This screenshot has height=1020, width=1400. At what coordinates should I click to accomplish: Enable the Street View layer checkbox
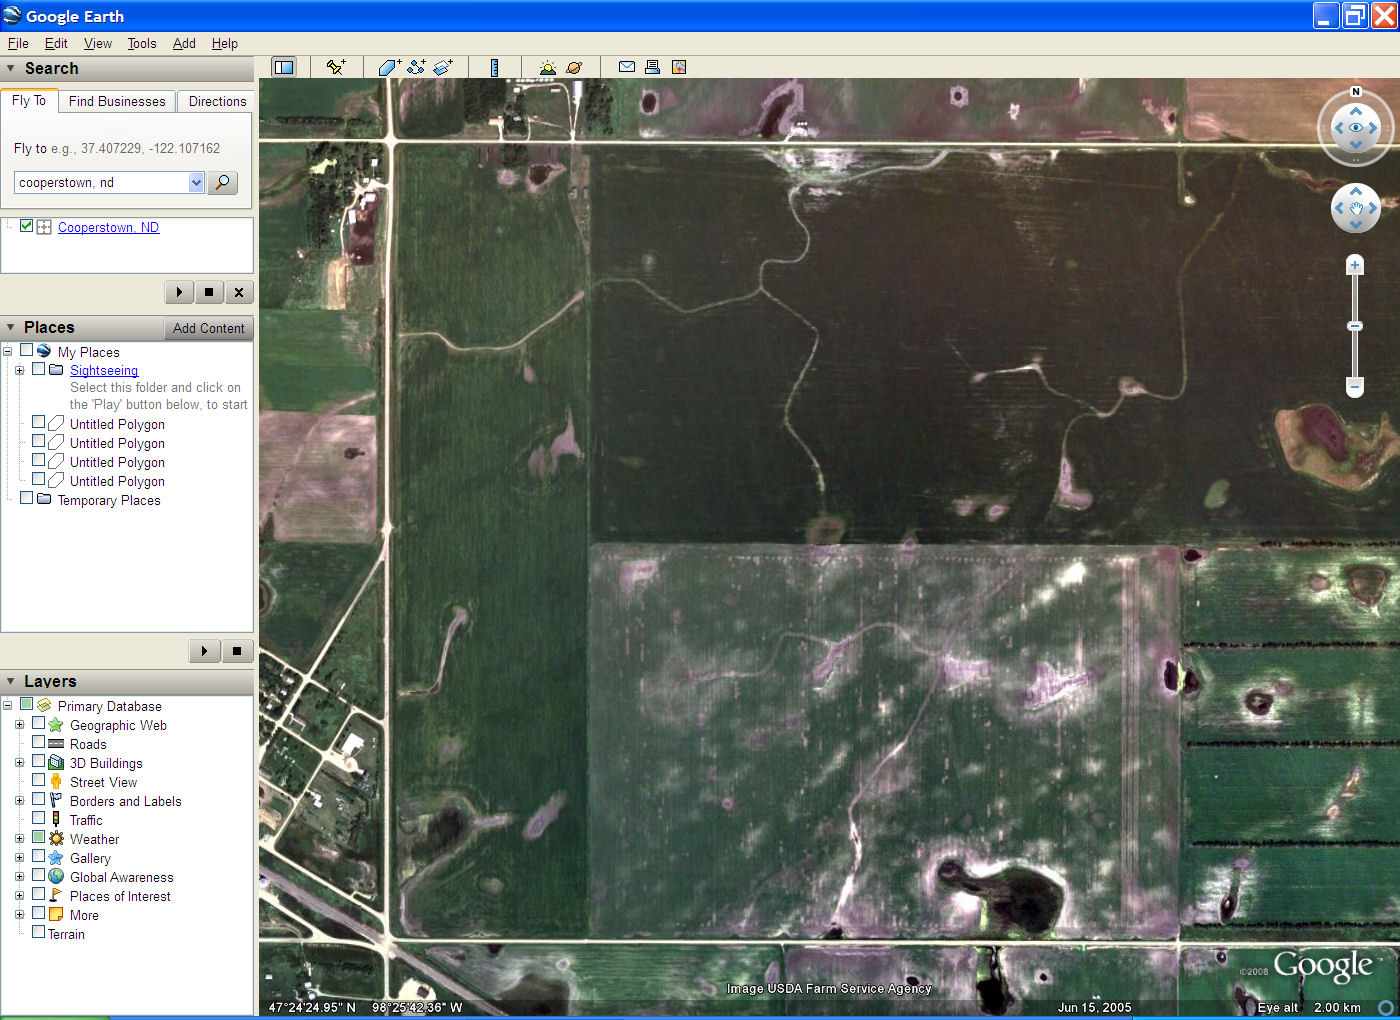pyautogui.click(x=39, y=780)
